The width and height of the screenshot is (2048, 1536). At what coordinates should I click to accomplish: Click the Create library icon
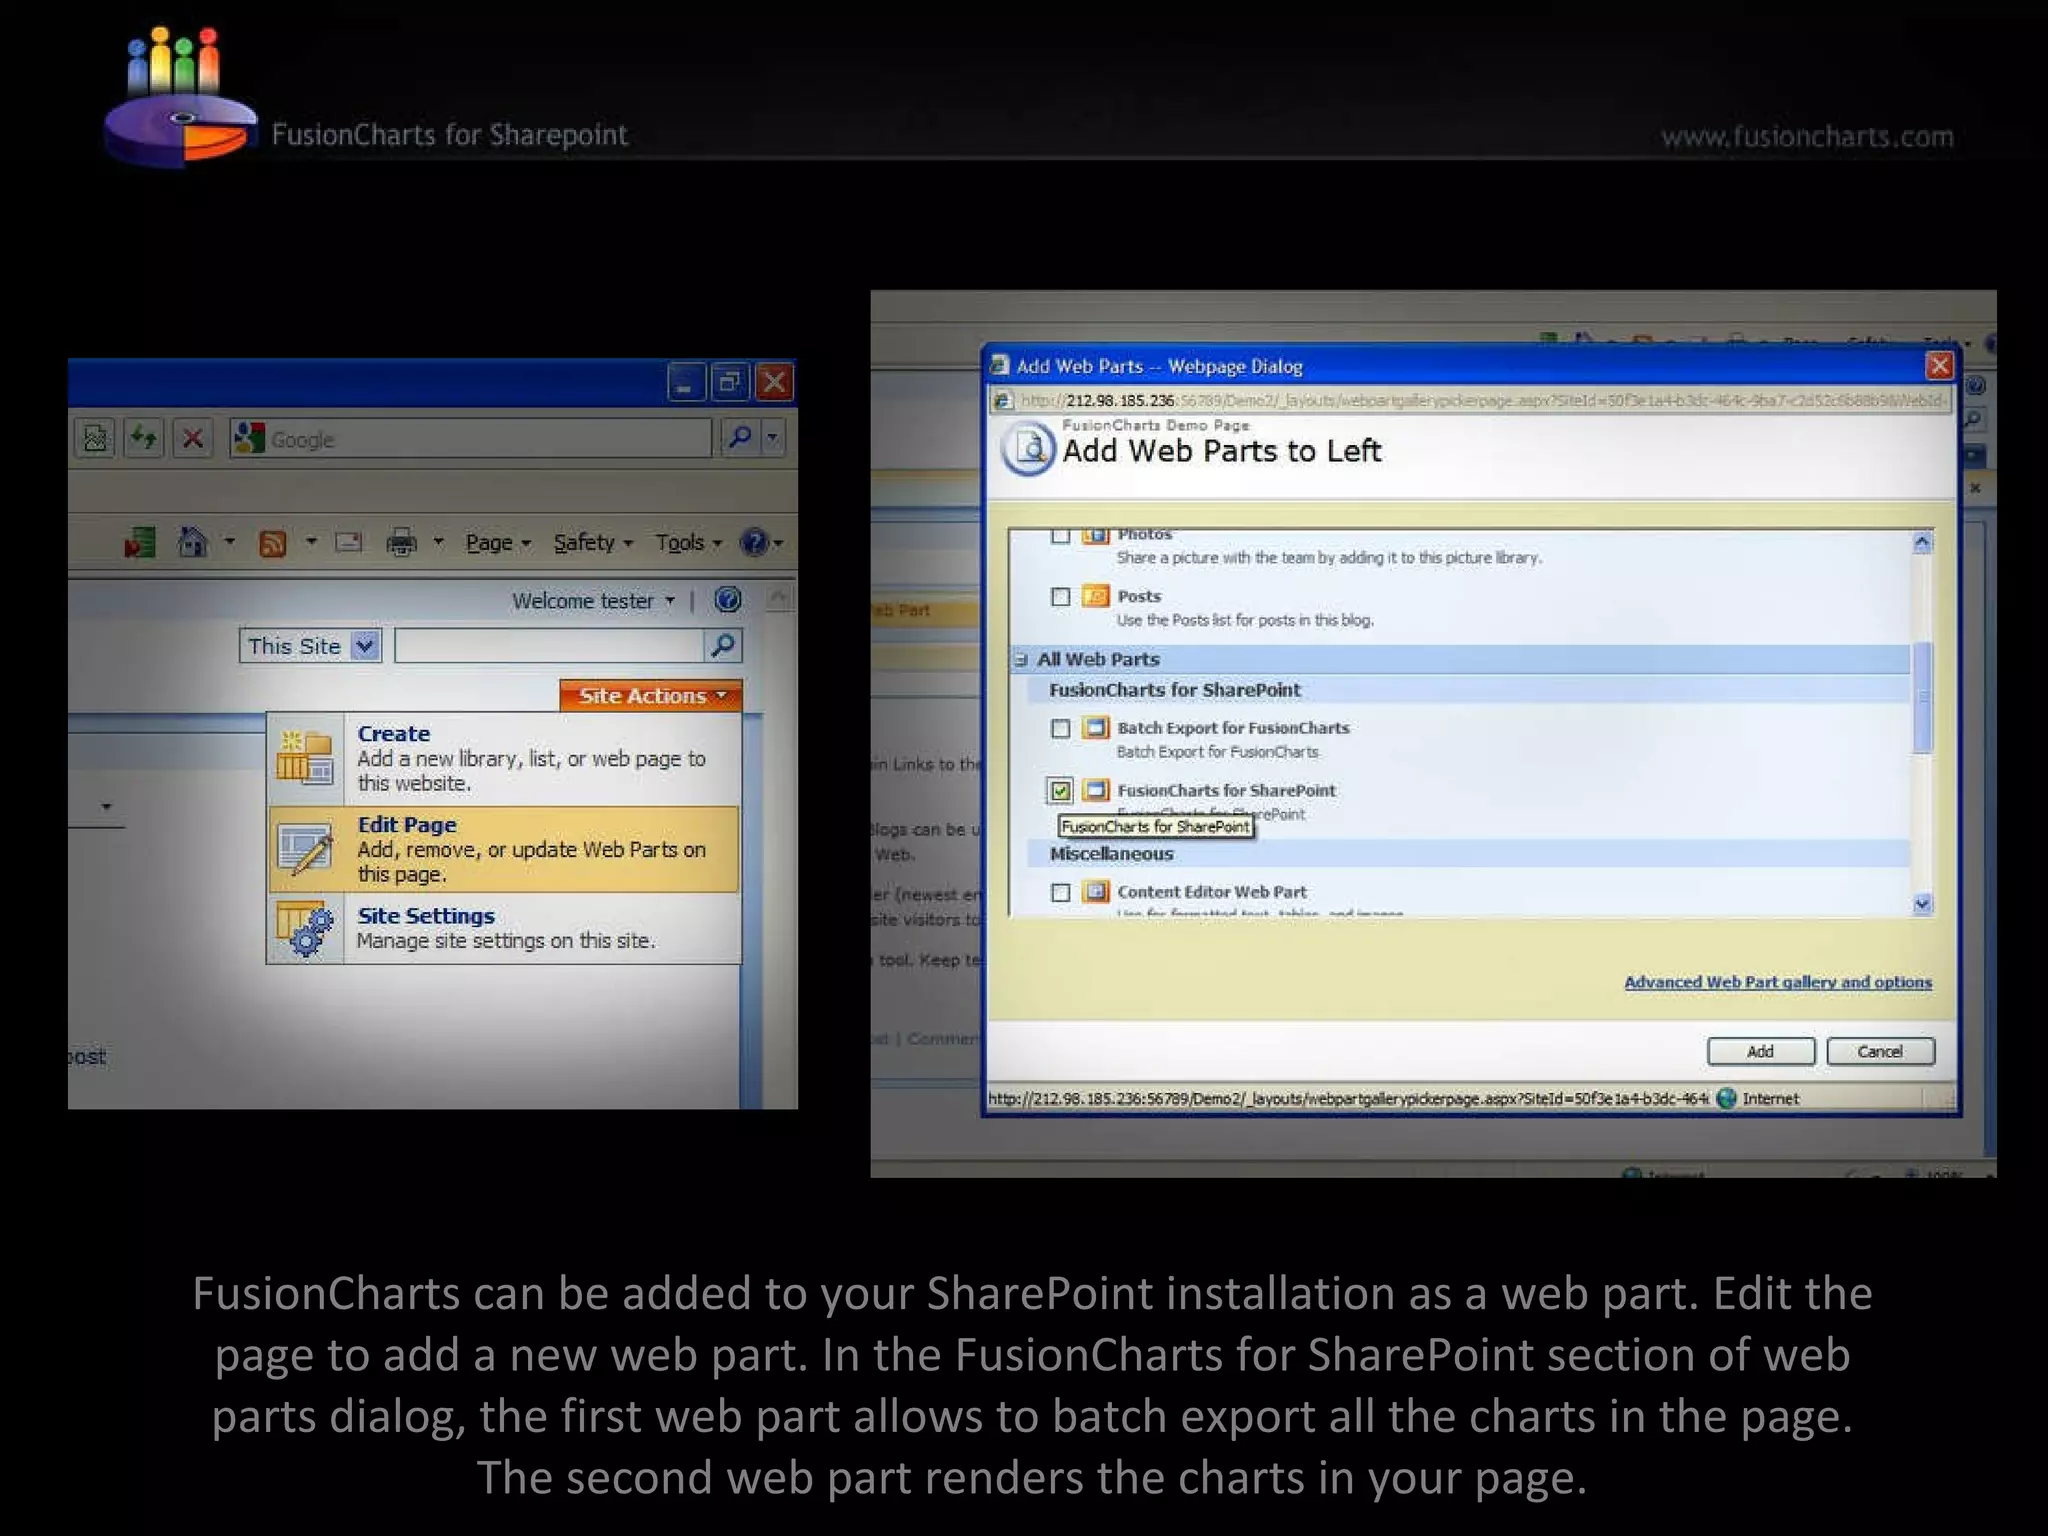305,758
